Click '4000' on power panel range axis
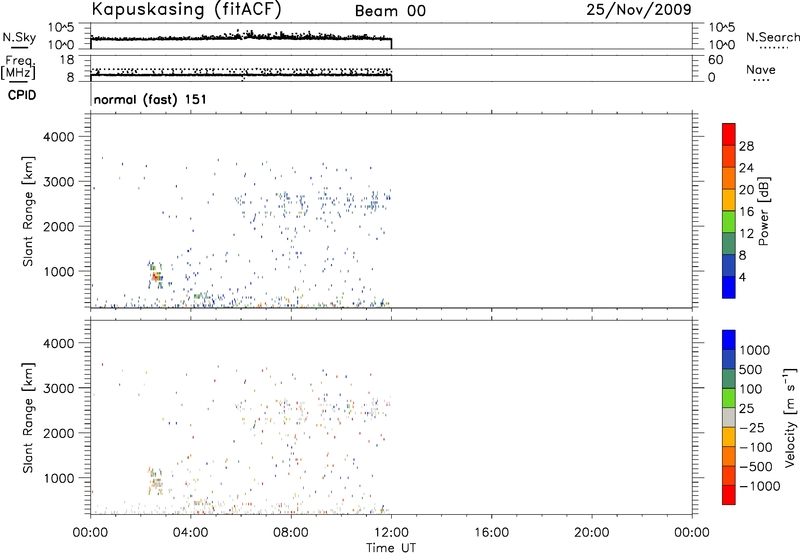This screenshot has height=554, width=800. pyautogui.click(x=59, y=137)
